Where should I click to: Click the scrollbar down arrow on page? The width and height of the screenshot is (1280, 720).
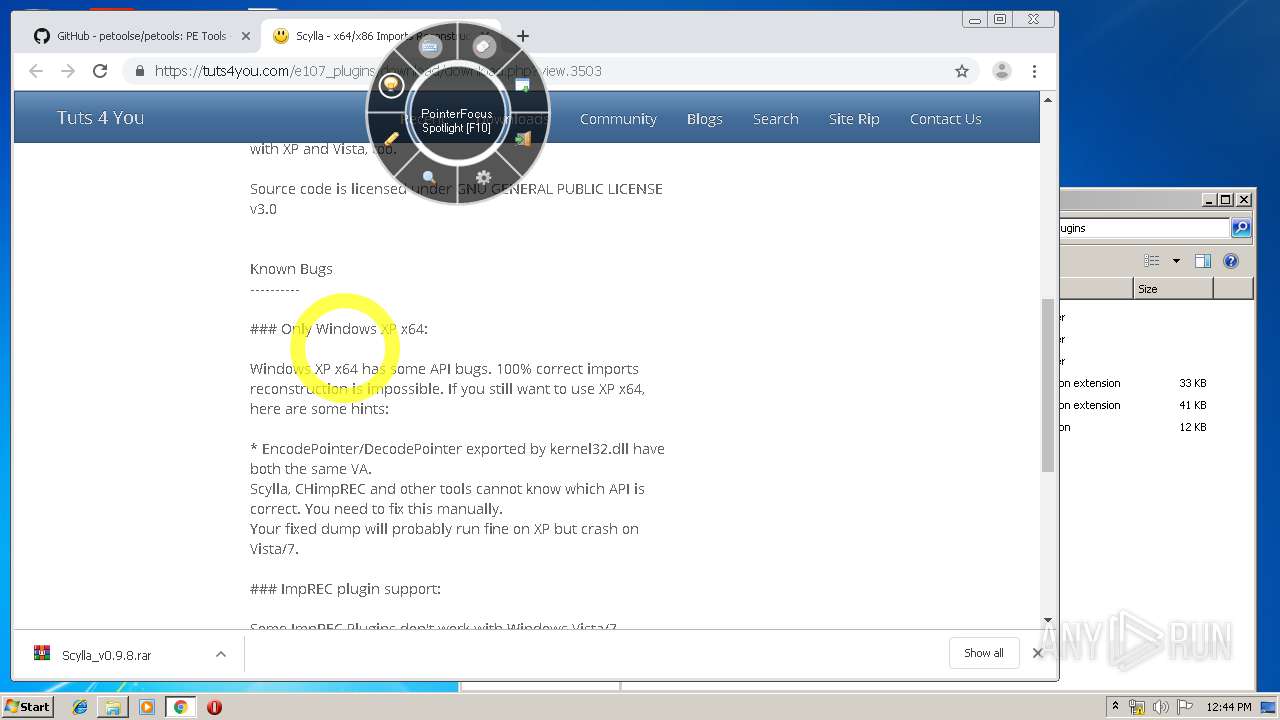click(x=1048, y=621)
